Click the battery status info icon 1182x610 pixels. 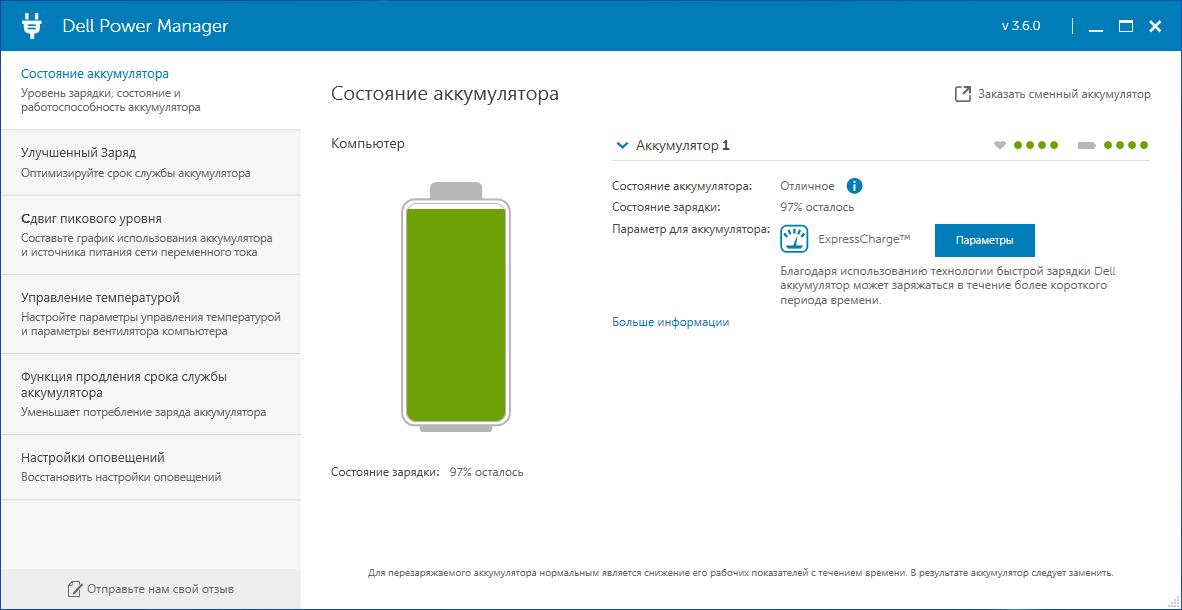854,185
